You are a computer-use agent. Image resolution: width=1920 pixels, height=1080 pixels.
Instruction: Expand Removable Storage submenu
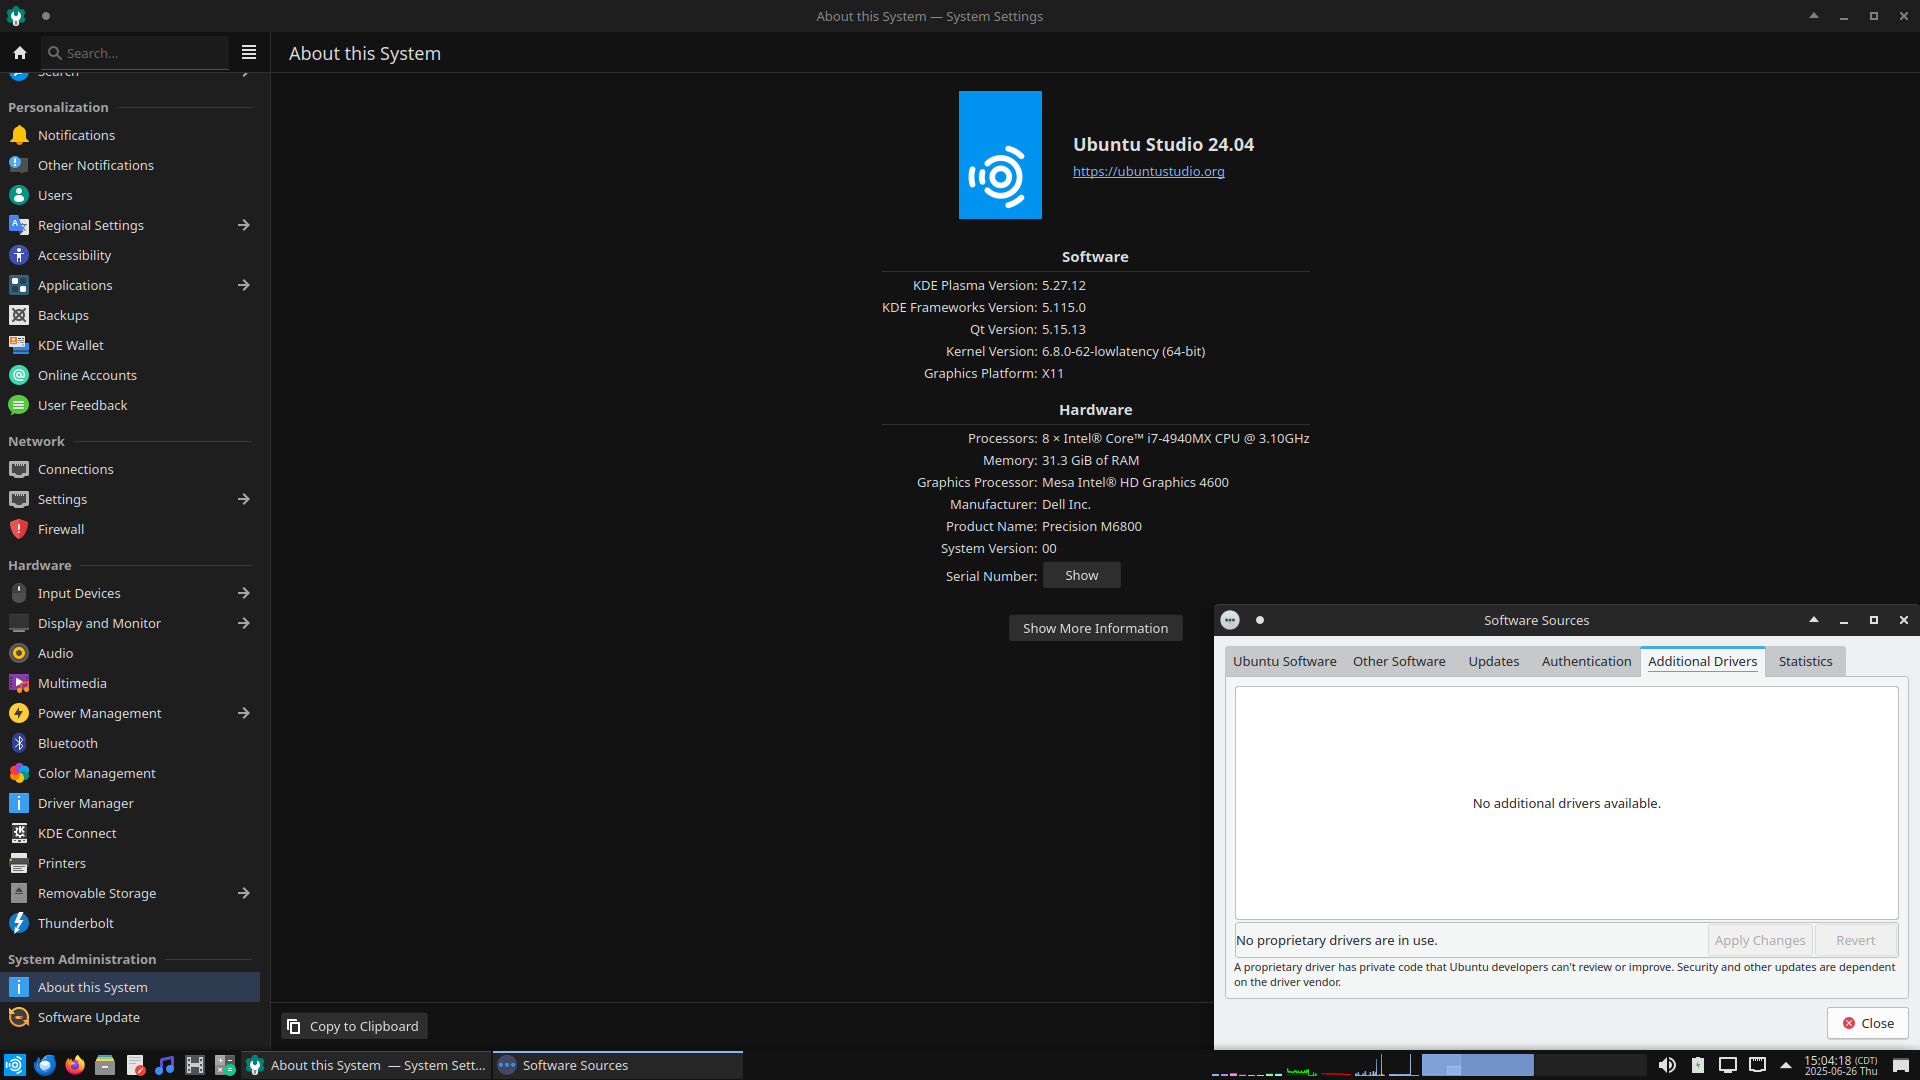(244, 893)
